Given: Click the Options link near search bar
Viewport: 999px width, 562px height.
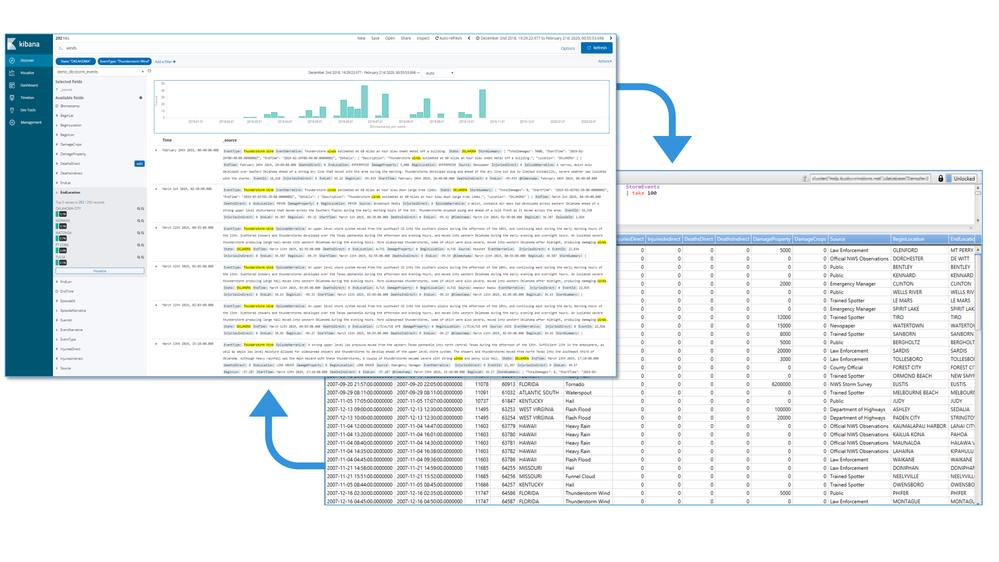Looking at the screenshot, I should click(x=568, y=48).
